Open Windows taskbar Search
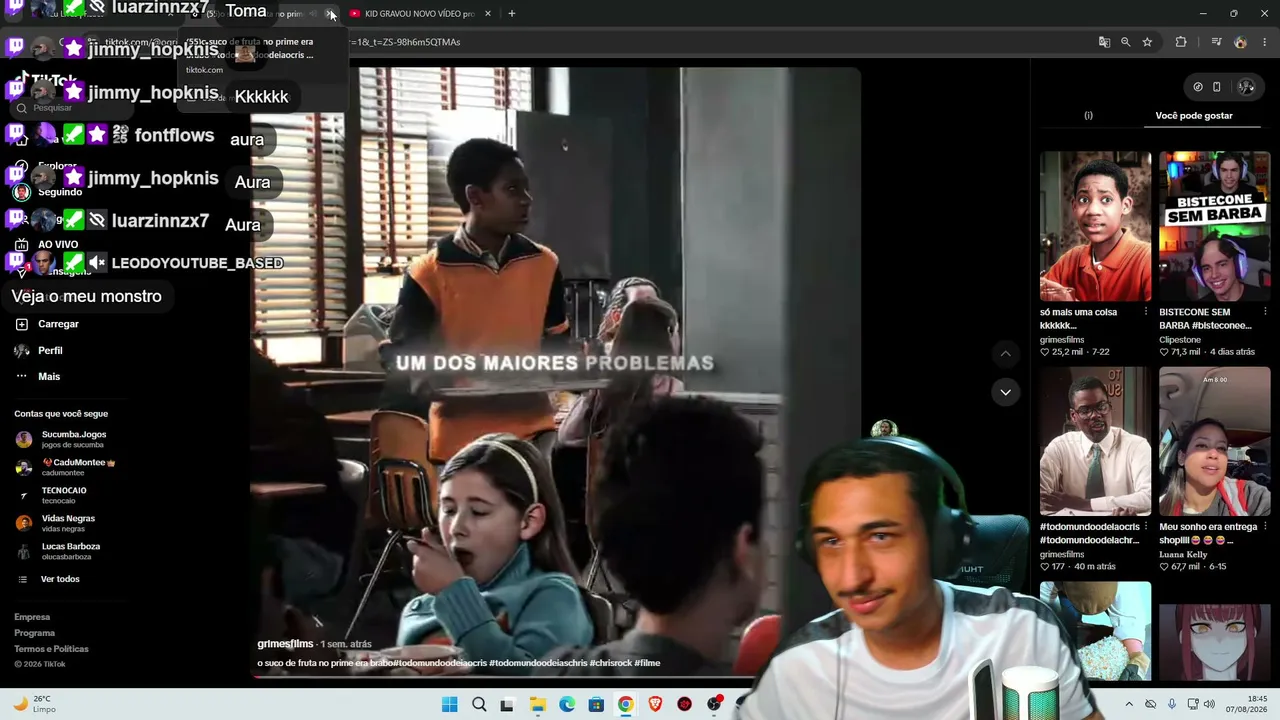 [479, 704]
